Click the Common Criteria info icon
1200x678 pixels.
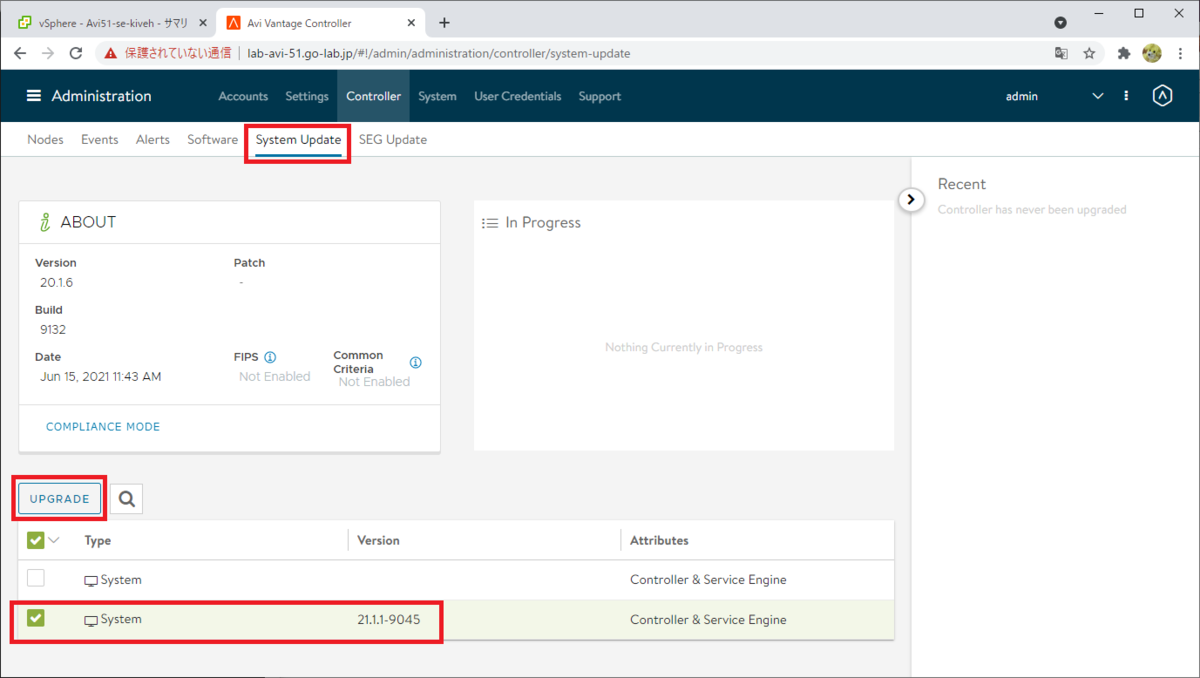tap(416, 362)
